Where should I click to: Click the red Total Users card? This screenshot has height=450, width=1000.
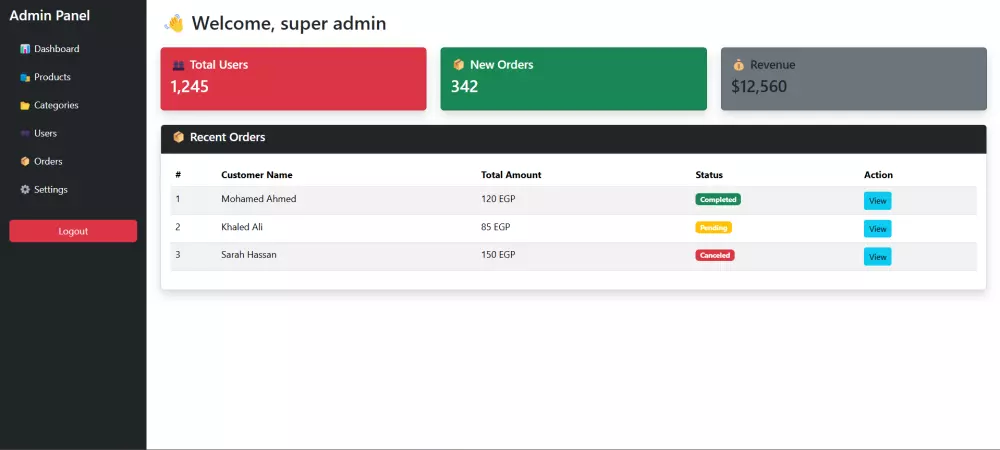pyautogui.click(x=293, y=79)
